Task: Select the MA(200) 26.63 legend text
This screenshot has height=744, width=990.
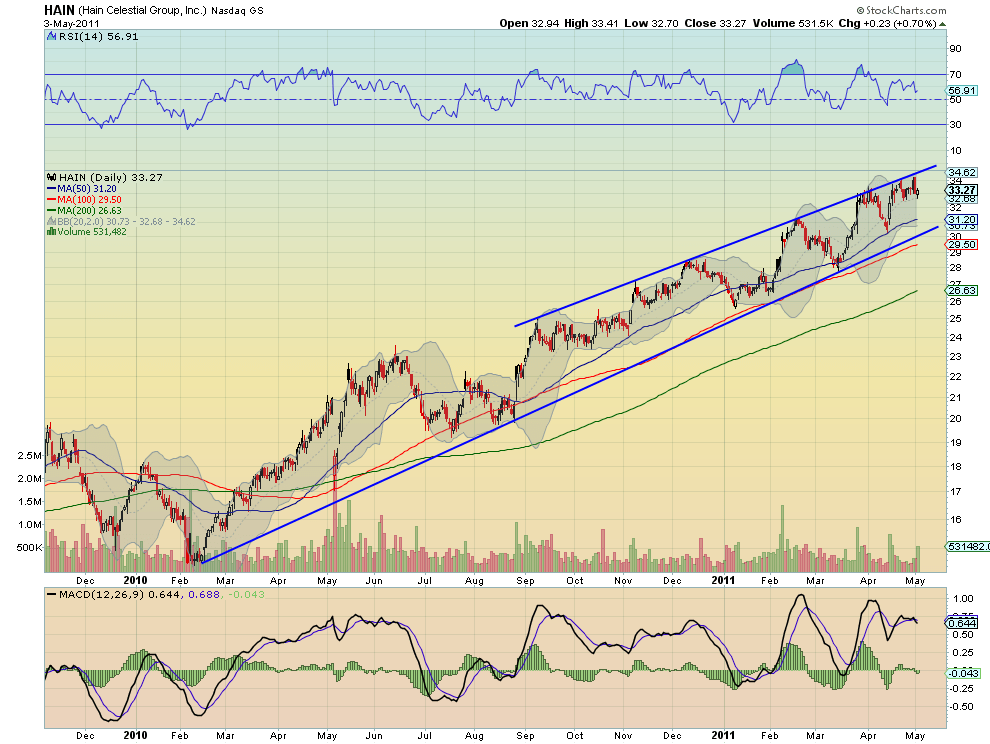Action: click(x=89, y=210)
